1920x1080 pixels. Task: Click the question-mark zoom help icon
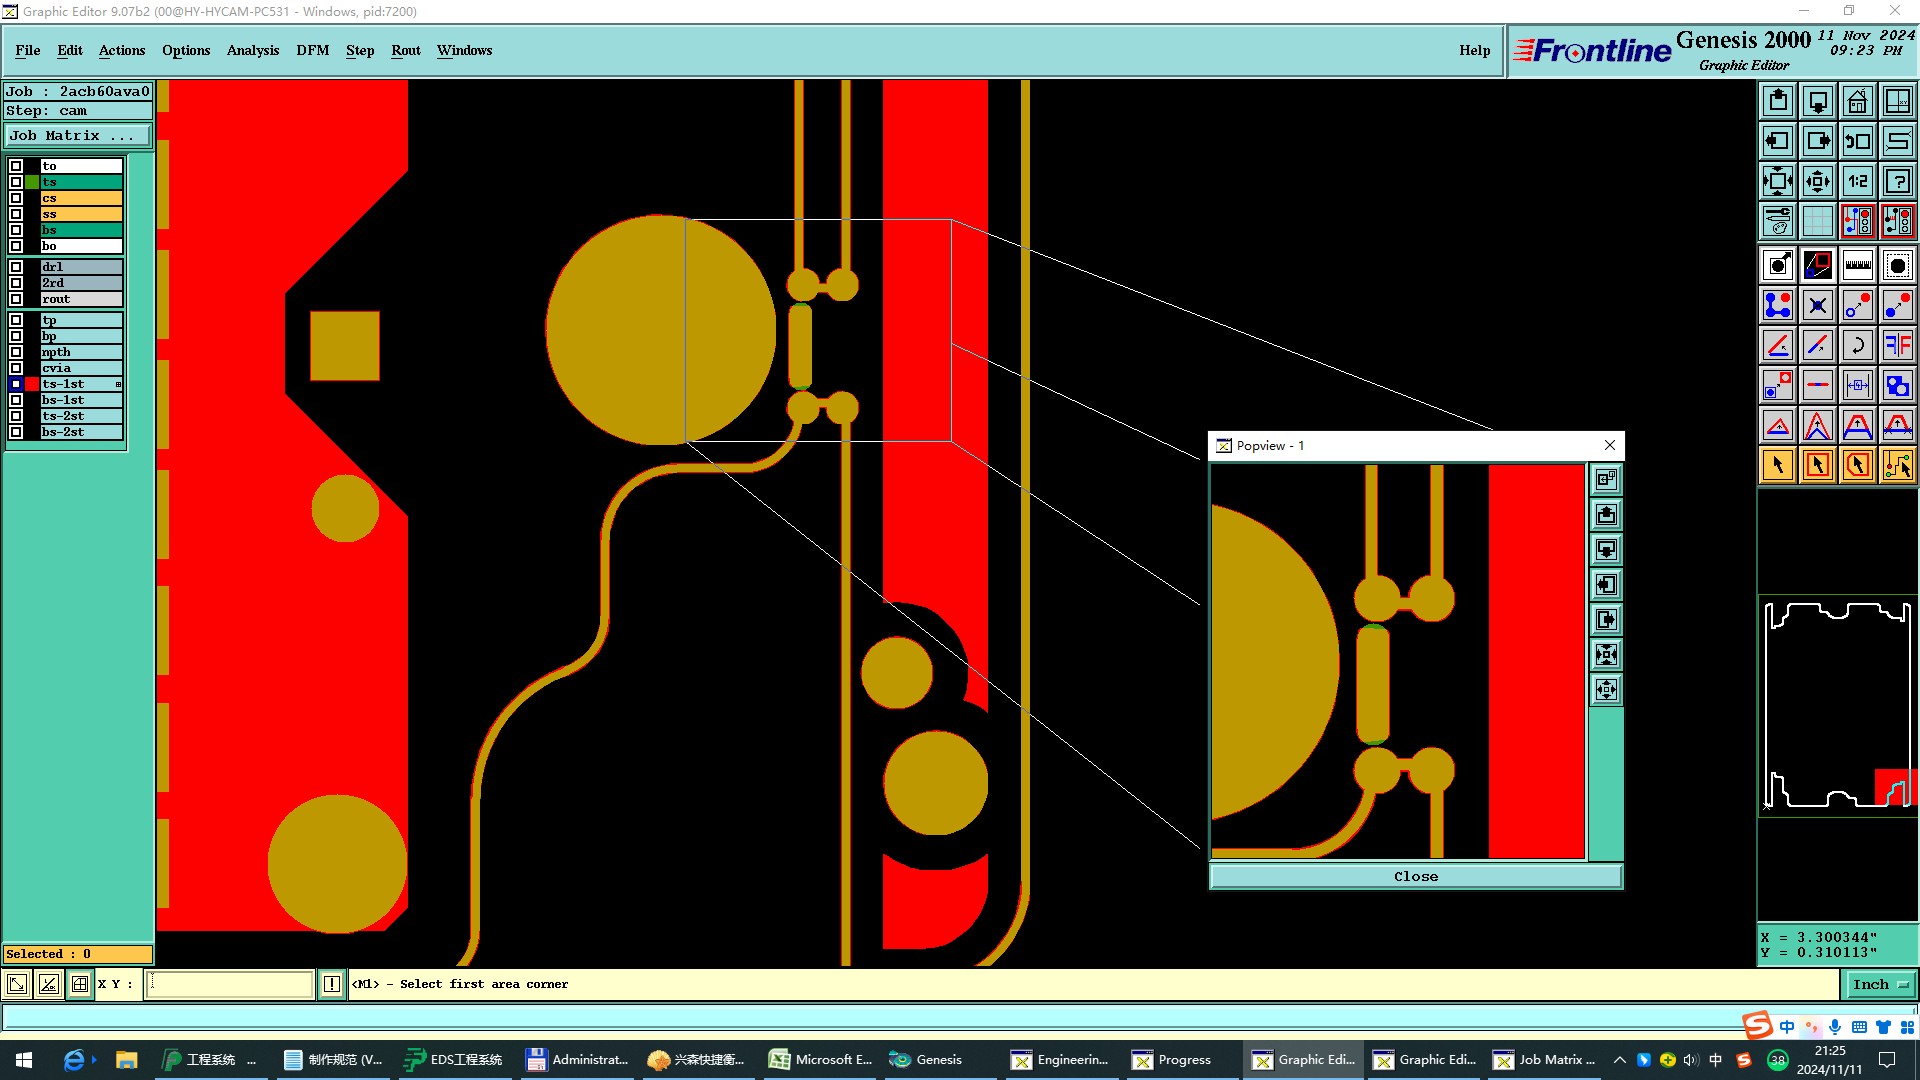coord(1897,181)
